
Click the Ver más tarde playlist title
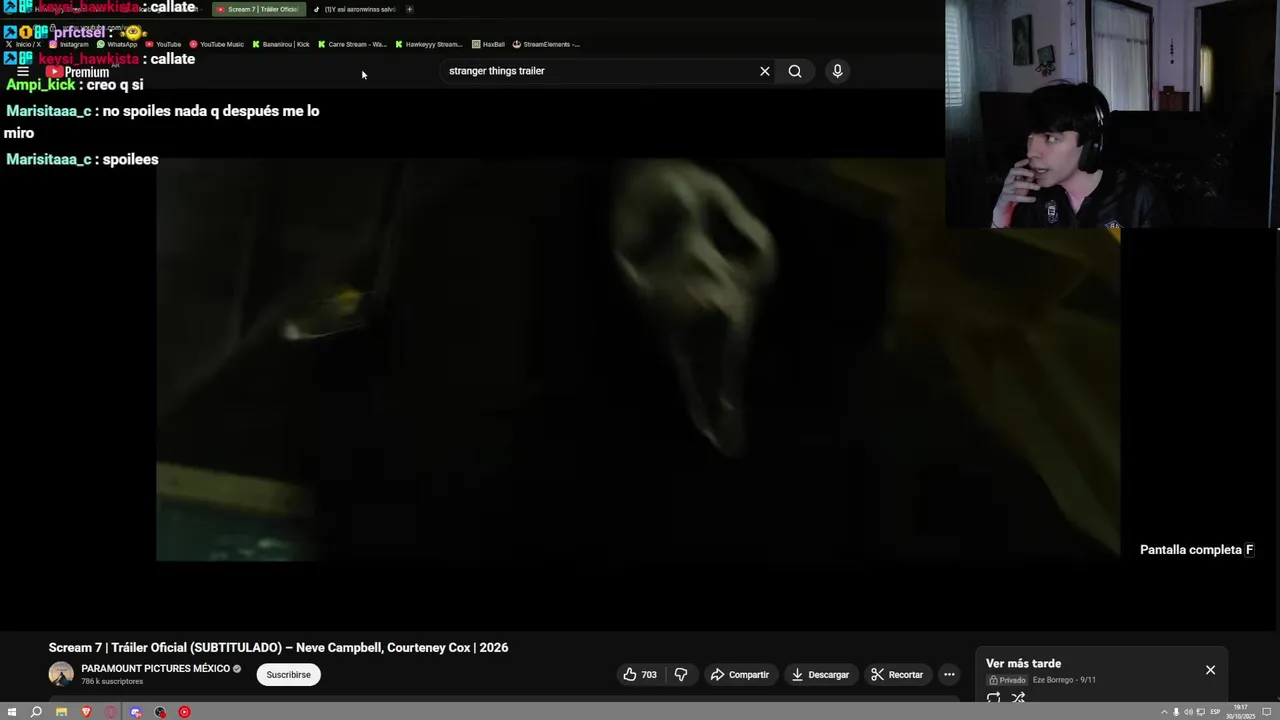point(1023,664)
